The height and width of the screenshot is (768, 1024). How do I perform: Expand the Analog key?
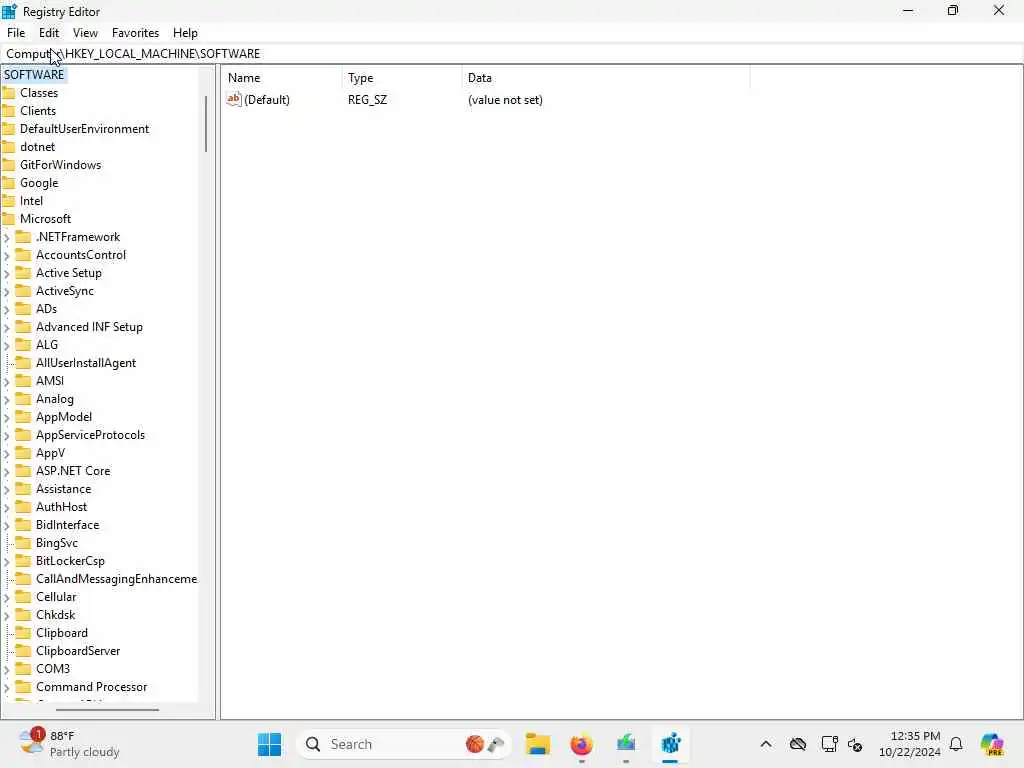[x=7, y=400]
